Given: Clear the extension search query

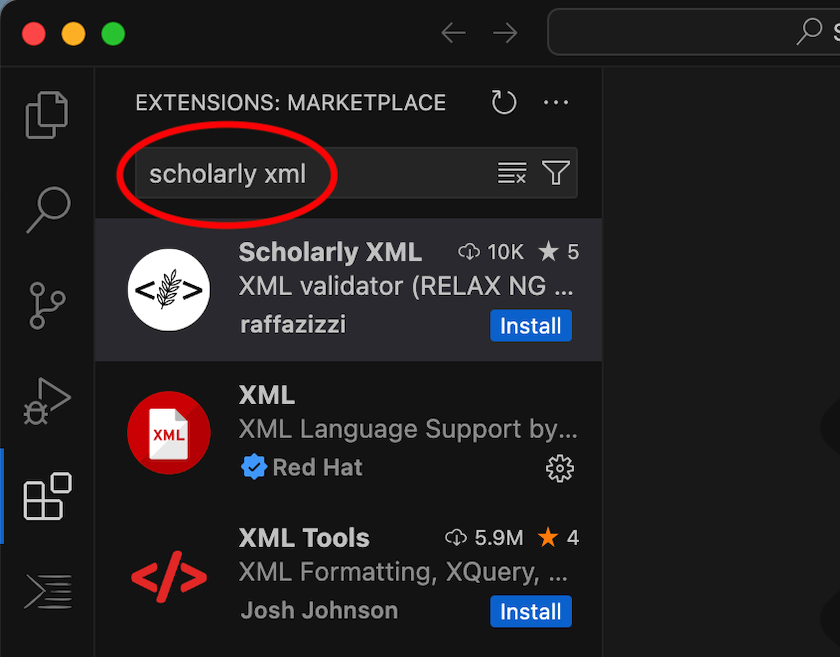Looking at the screenshot, I should pyautogui.click(x=512, y=172).
